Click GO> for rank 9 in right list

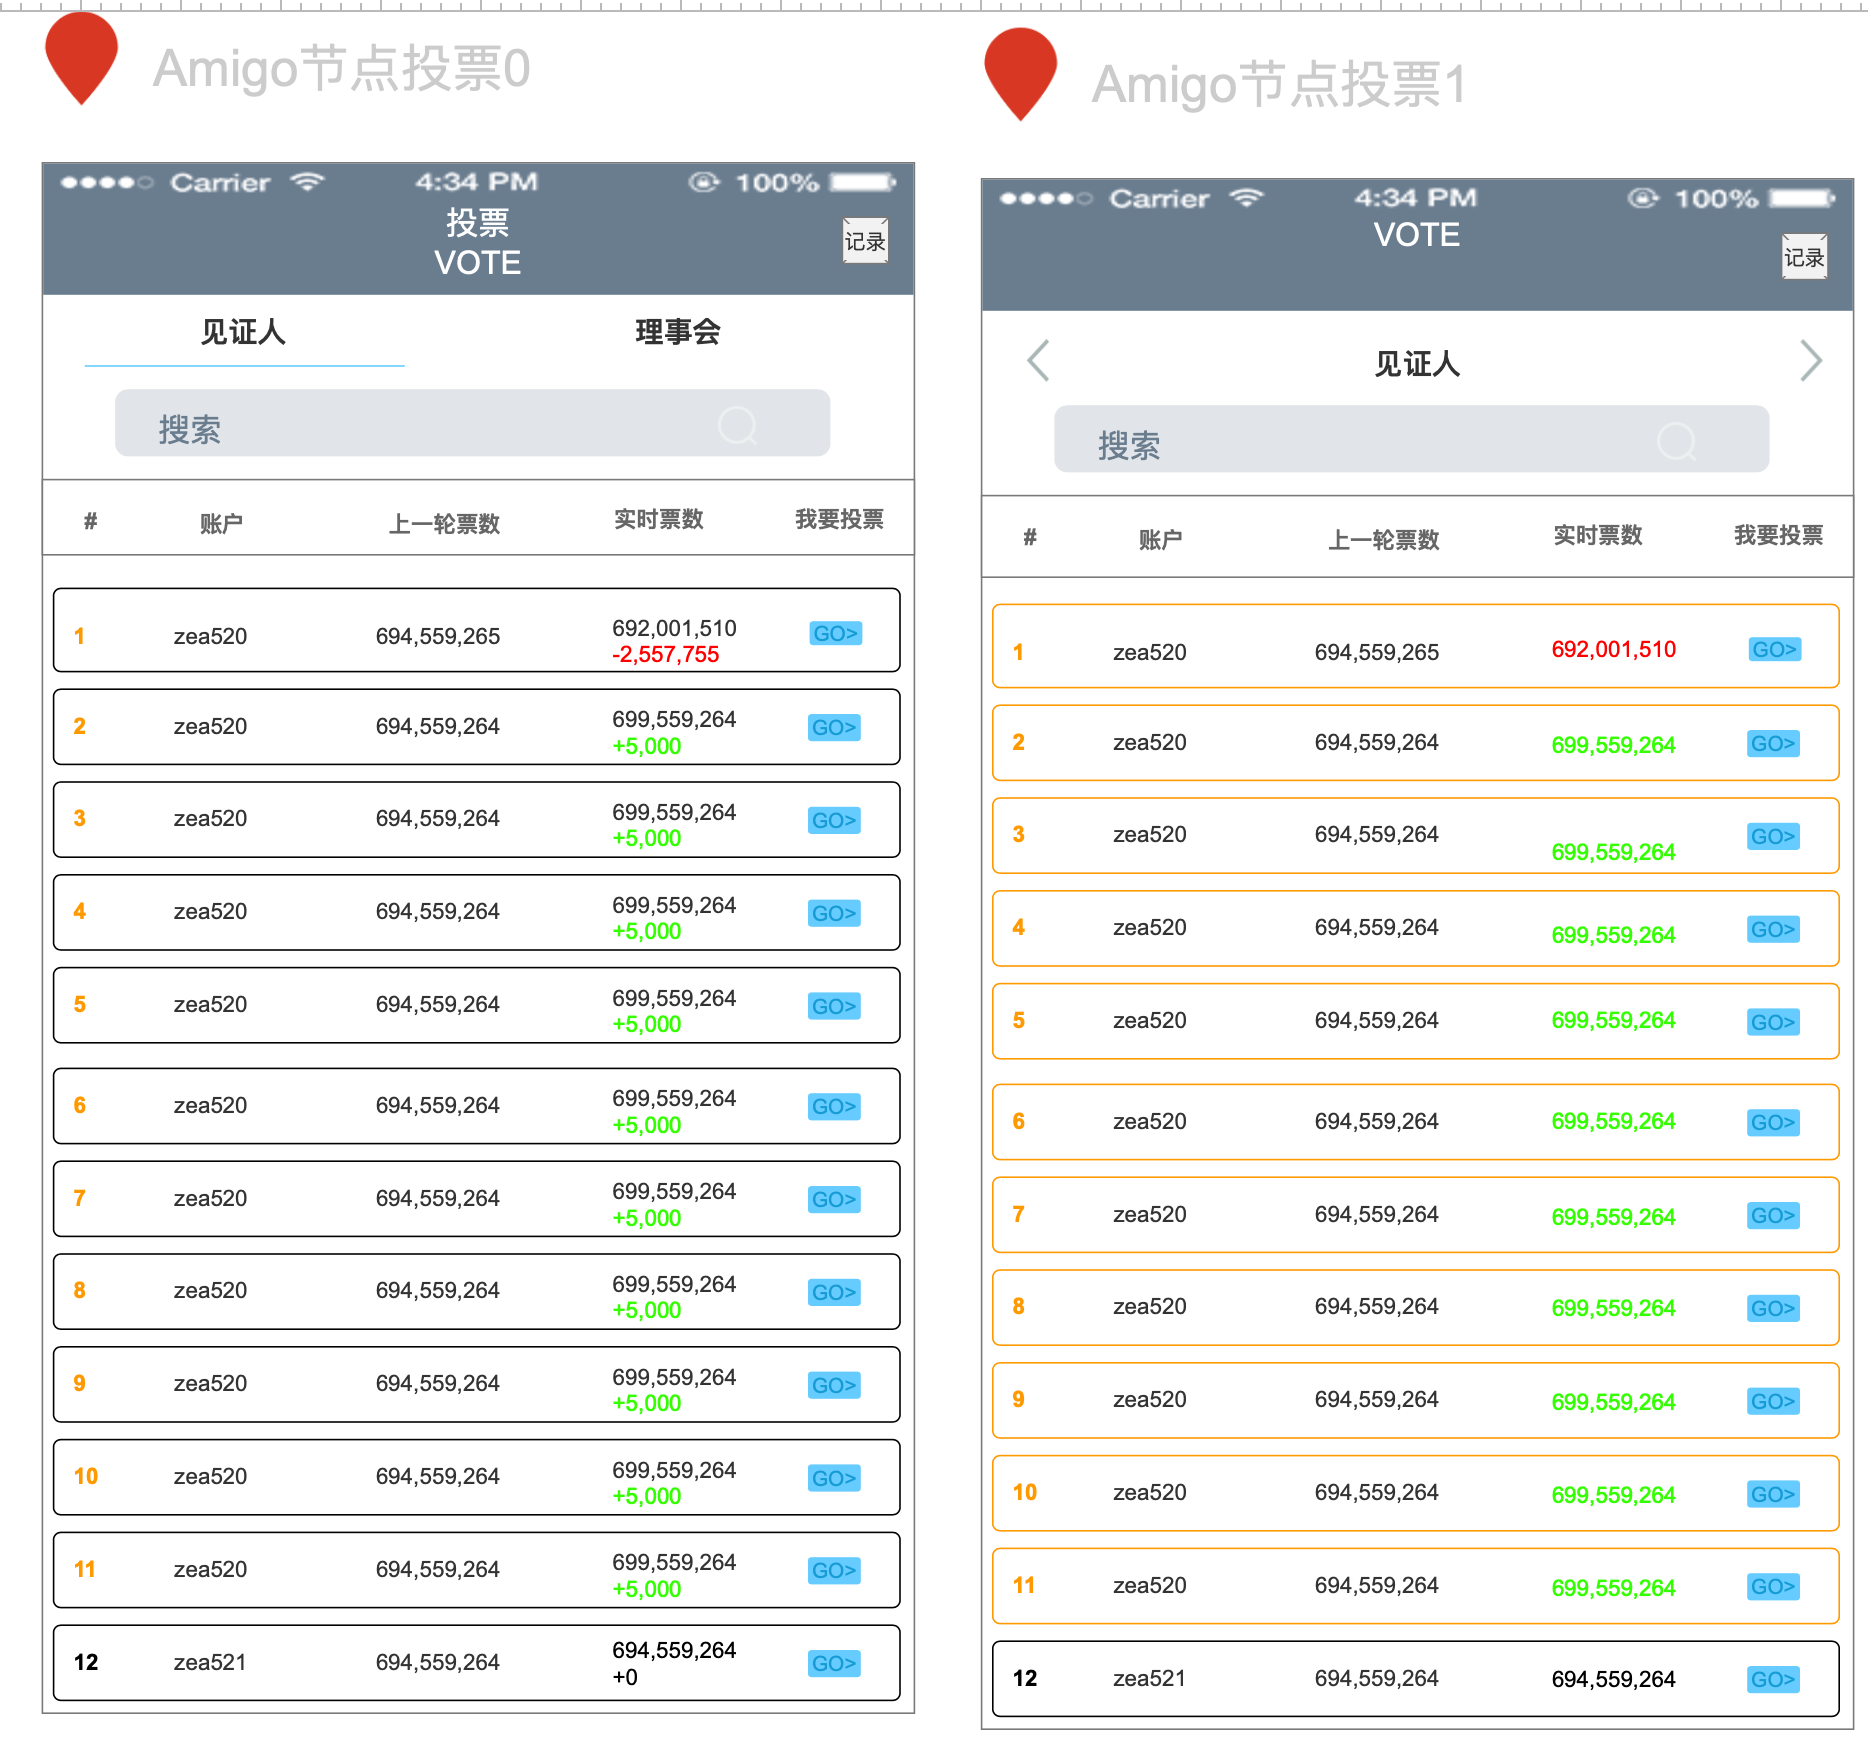point(1773,1401)
